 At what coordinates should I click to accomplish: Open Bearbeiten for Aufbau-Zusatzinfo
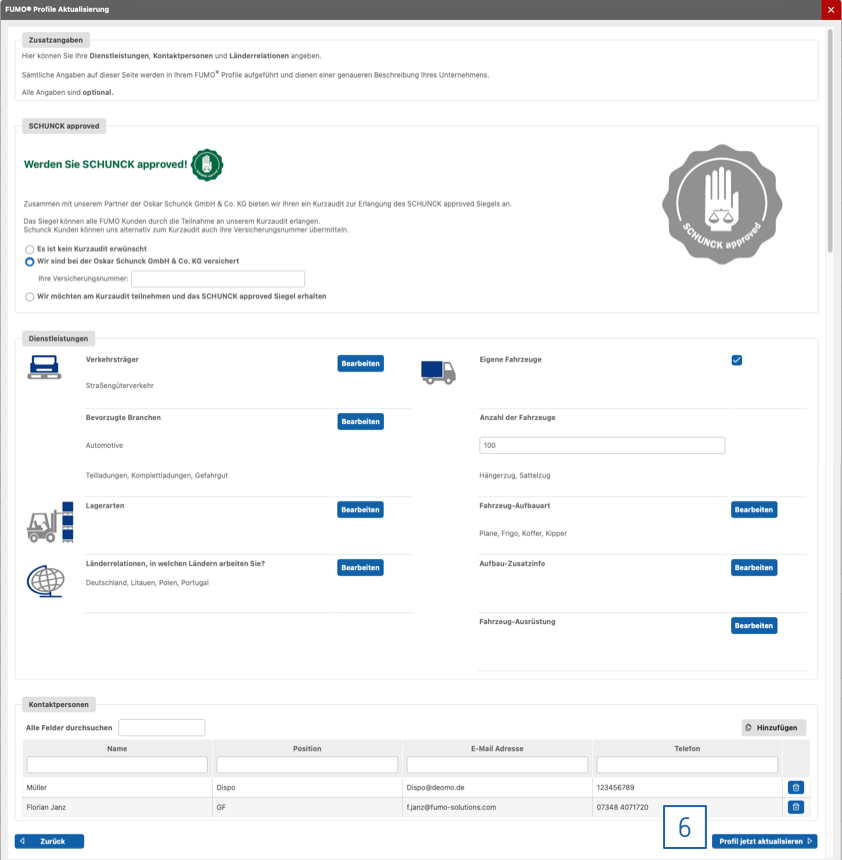coord(754,568)
